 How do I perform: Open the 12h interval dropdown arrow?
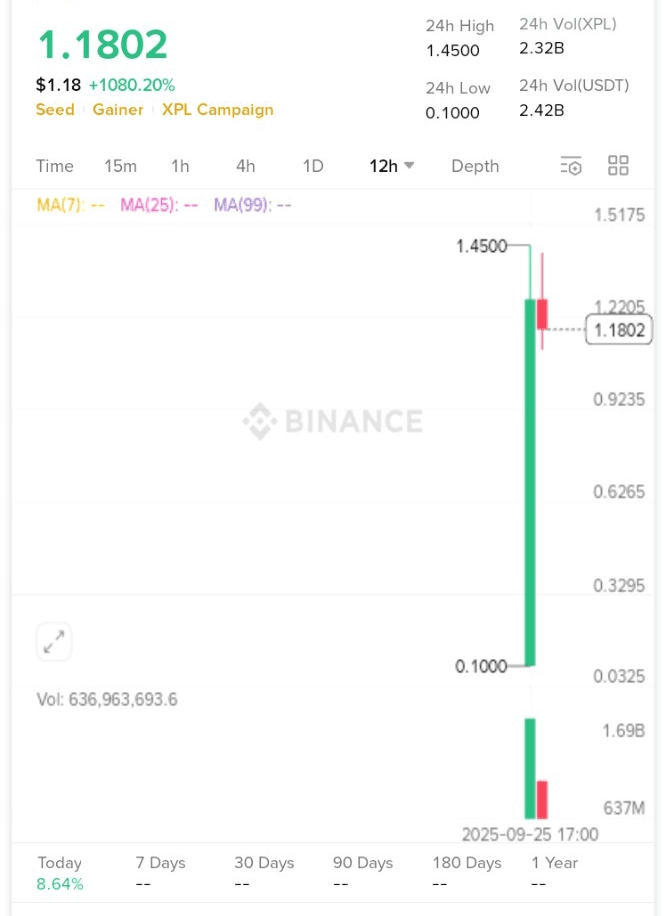(409, 166)
